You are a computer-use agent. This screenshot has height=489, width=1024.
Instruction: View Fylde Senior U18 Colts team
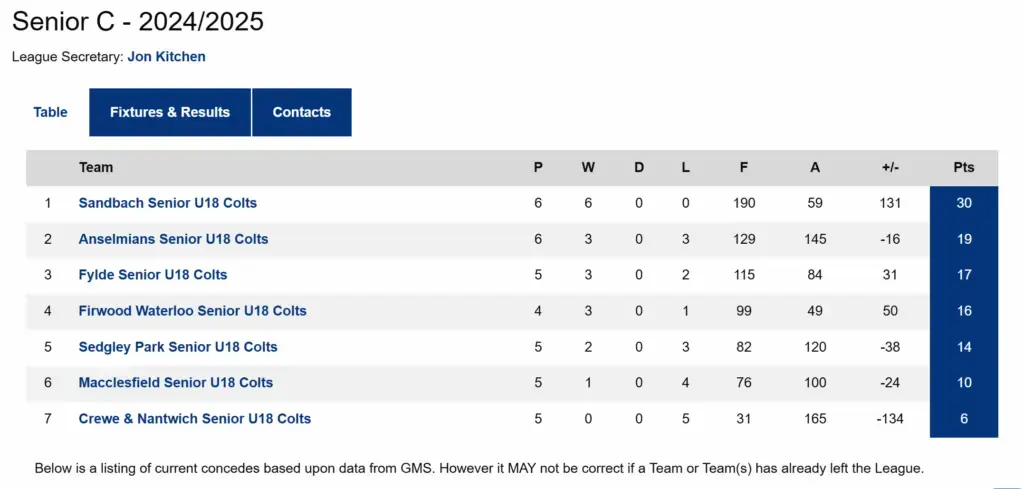(152, 275)
